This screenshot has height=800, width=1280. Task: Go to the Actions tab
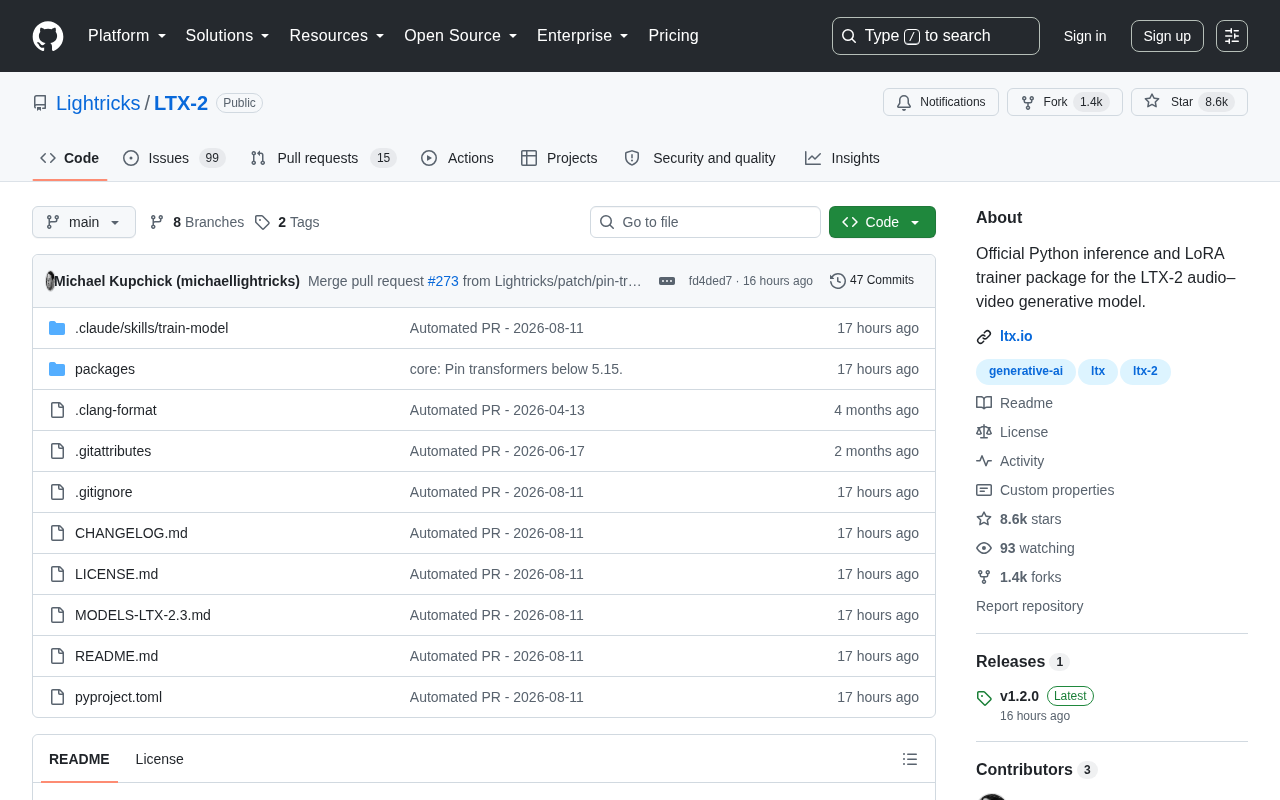coord(457,158)
